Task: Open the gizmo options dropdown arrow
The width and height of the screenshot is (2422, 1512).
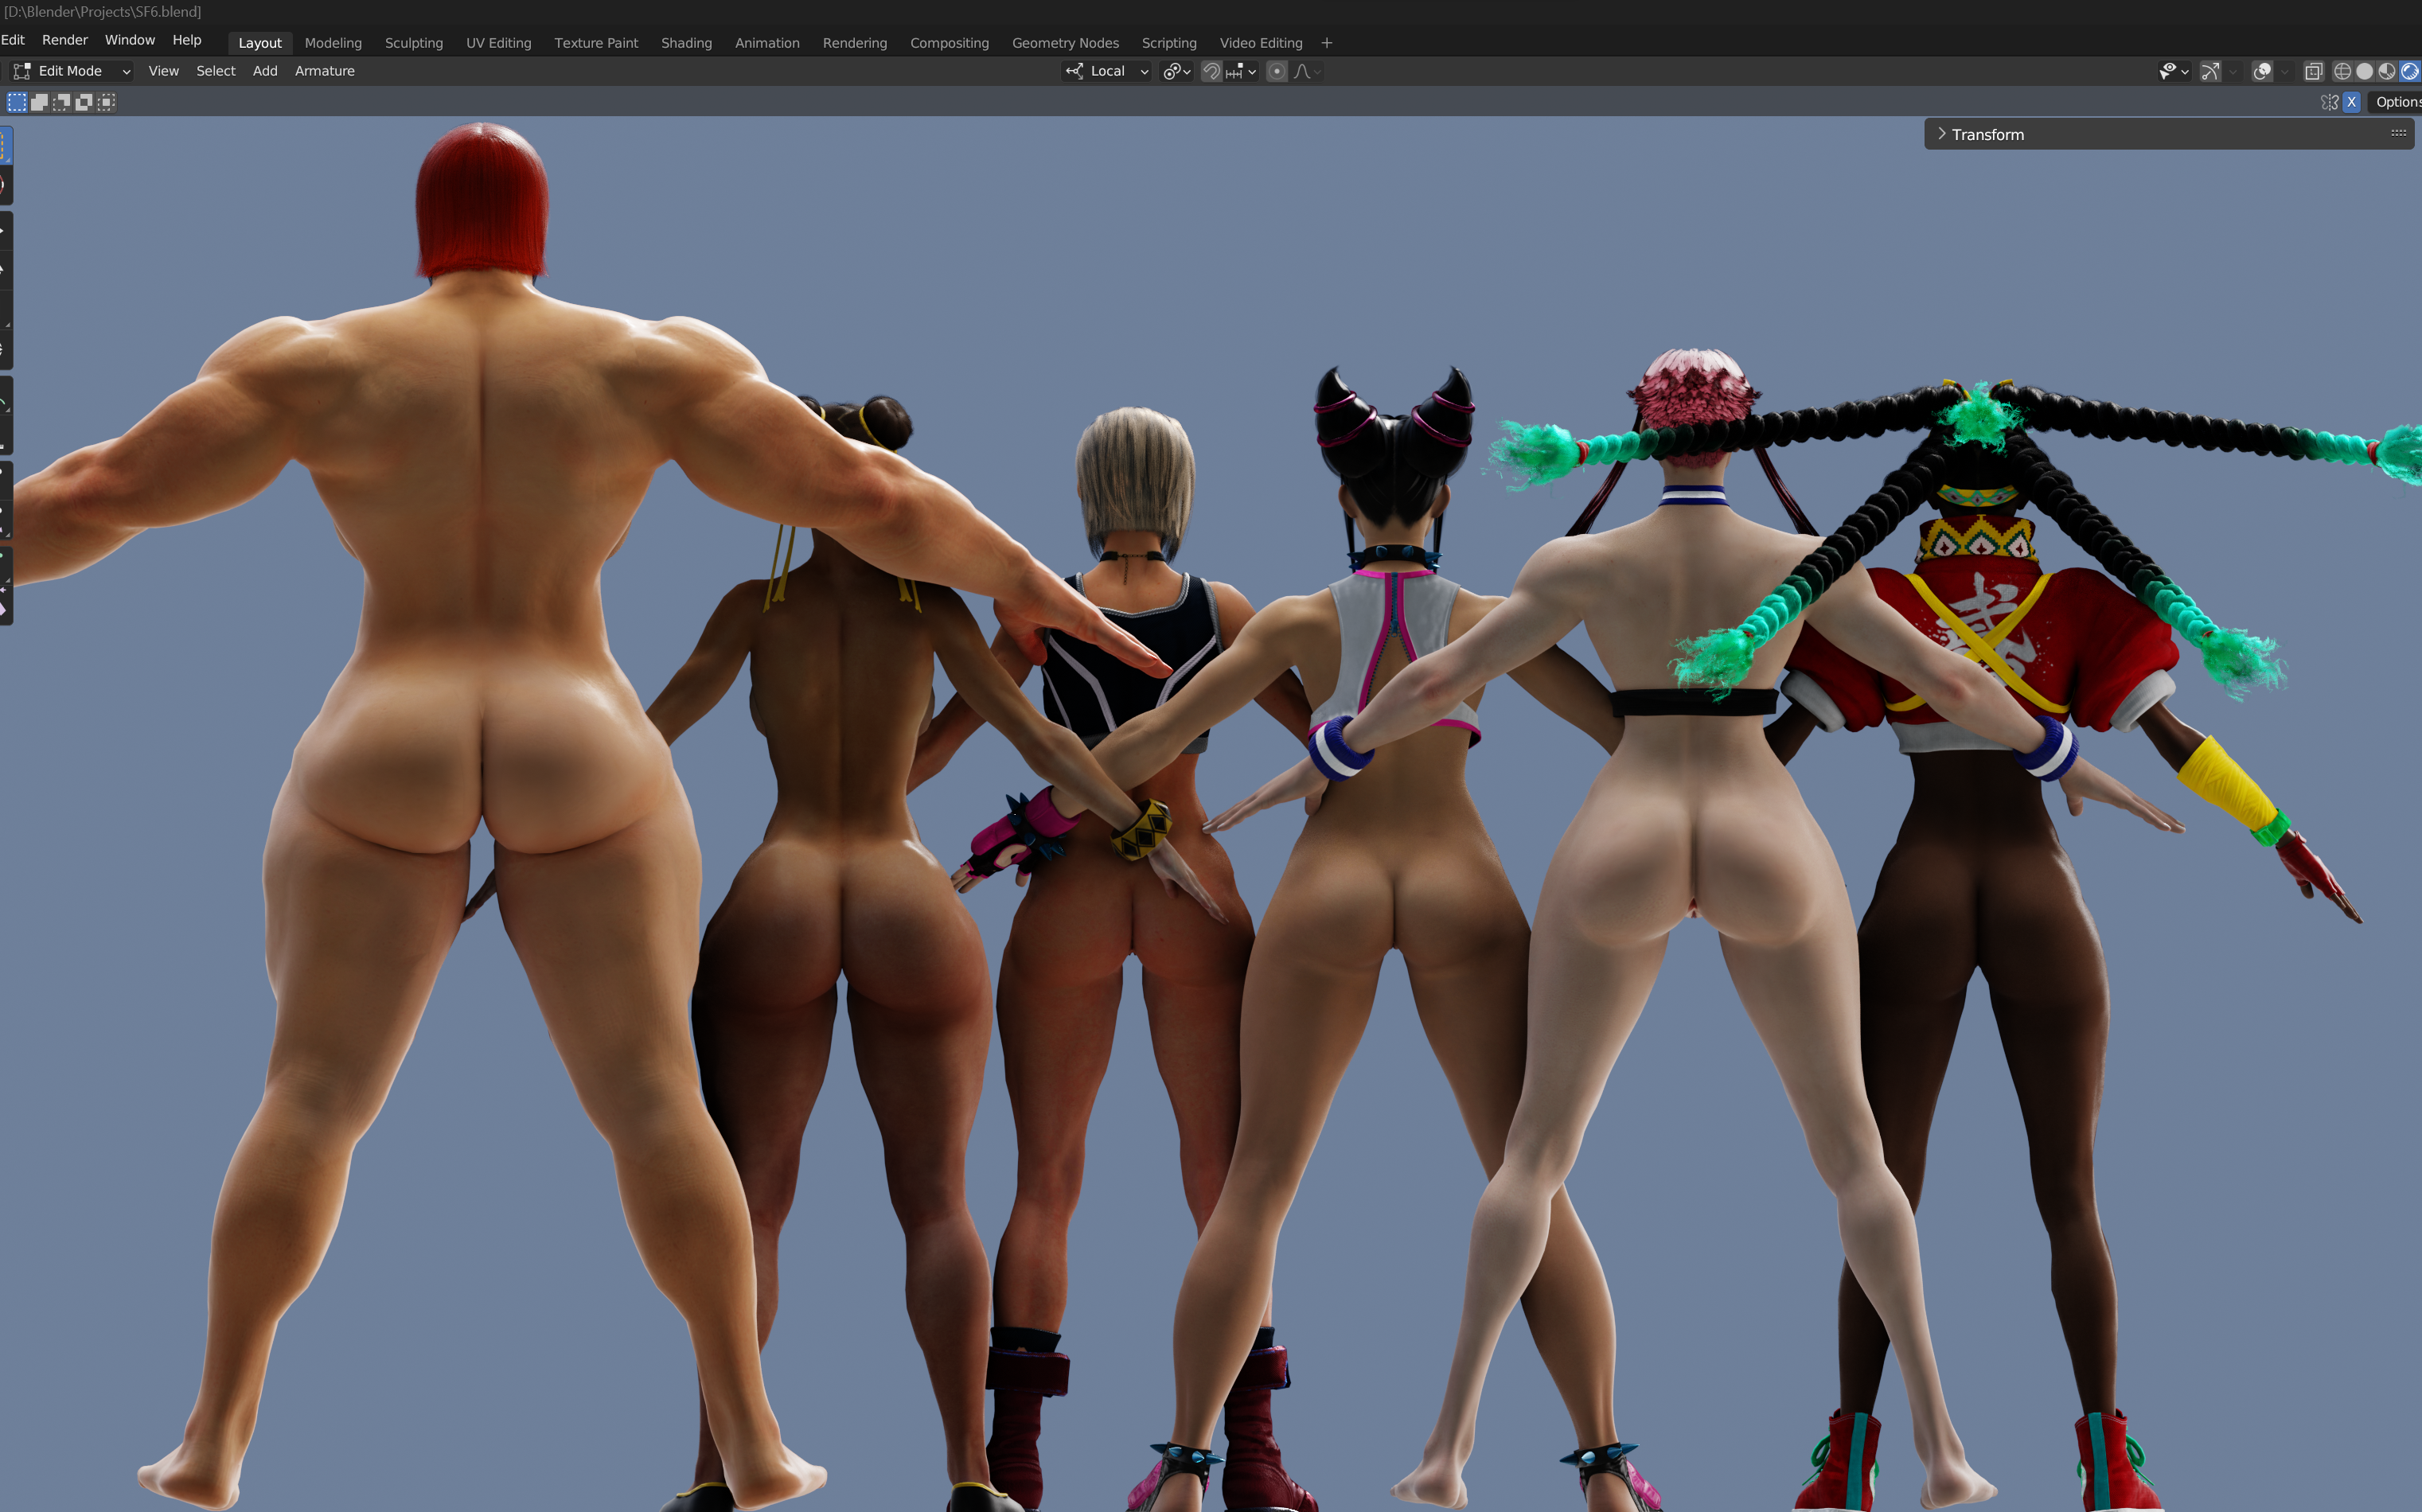Action: tap(2232, 71)
